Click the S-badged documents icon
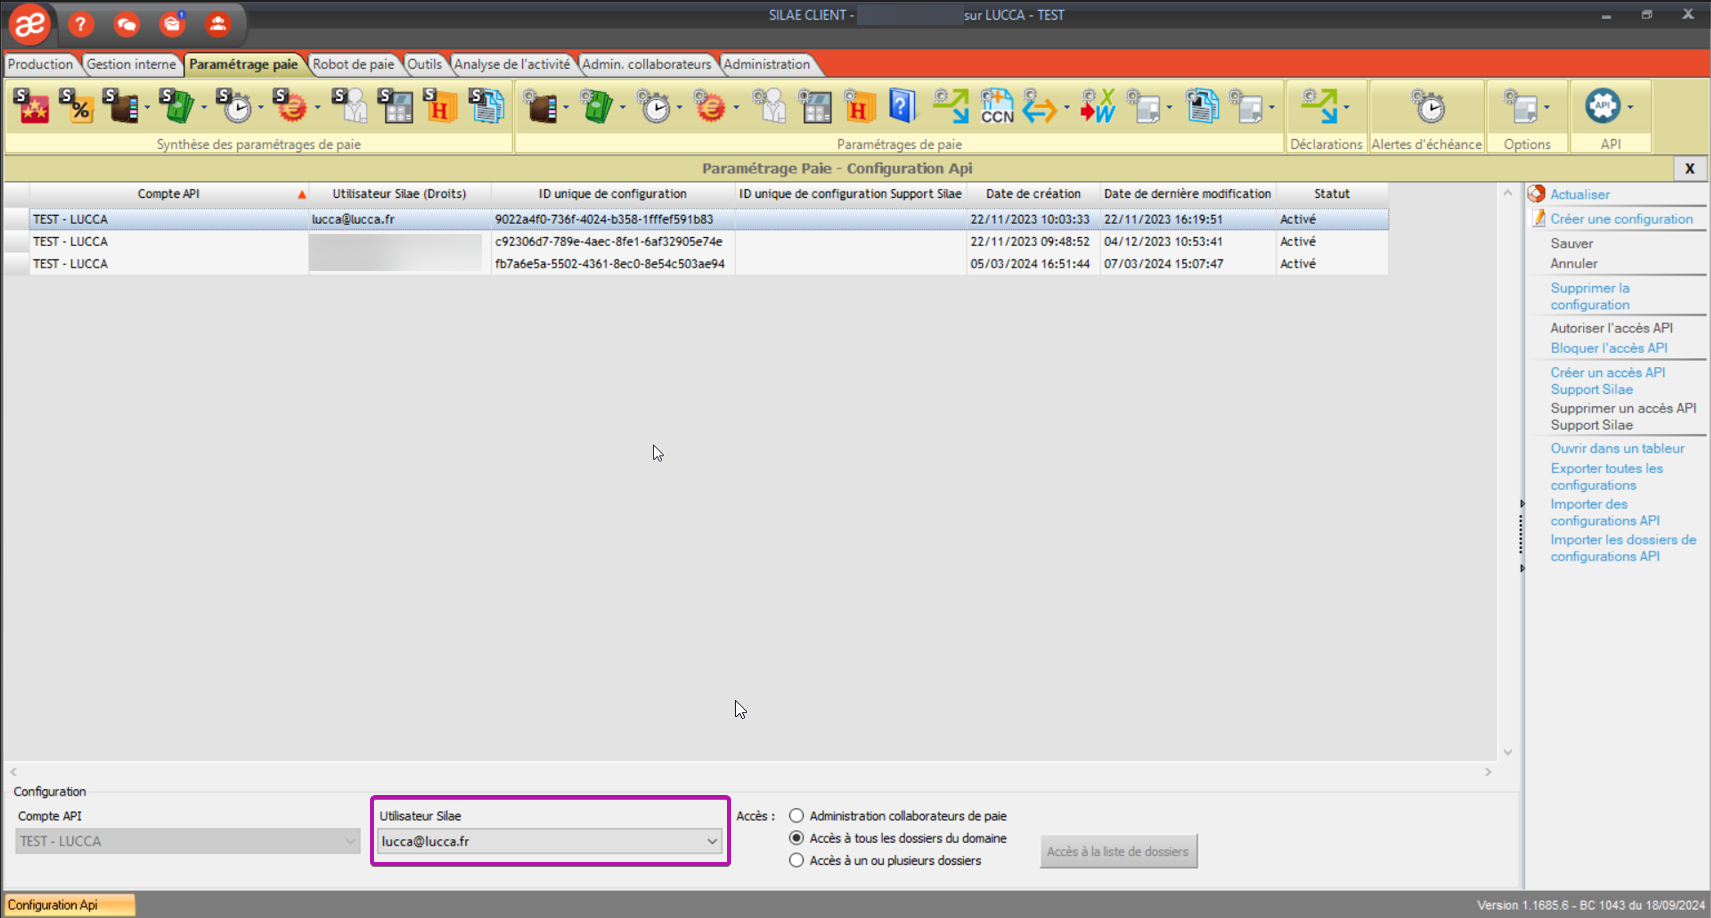 click(x=487, y=106)
